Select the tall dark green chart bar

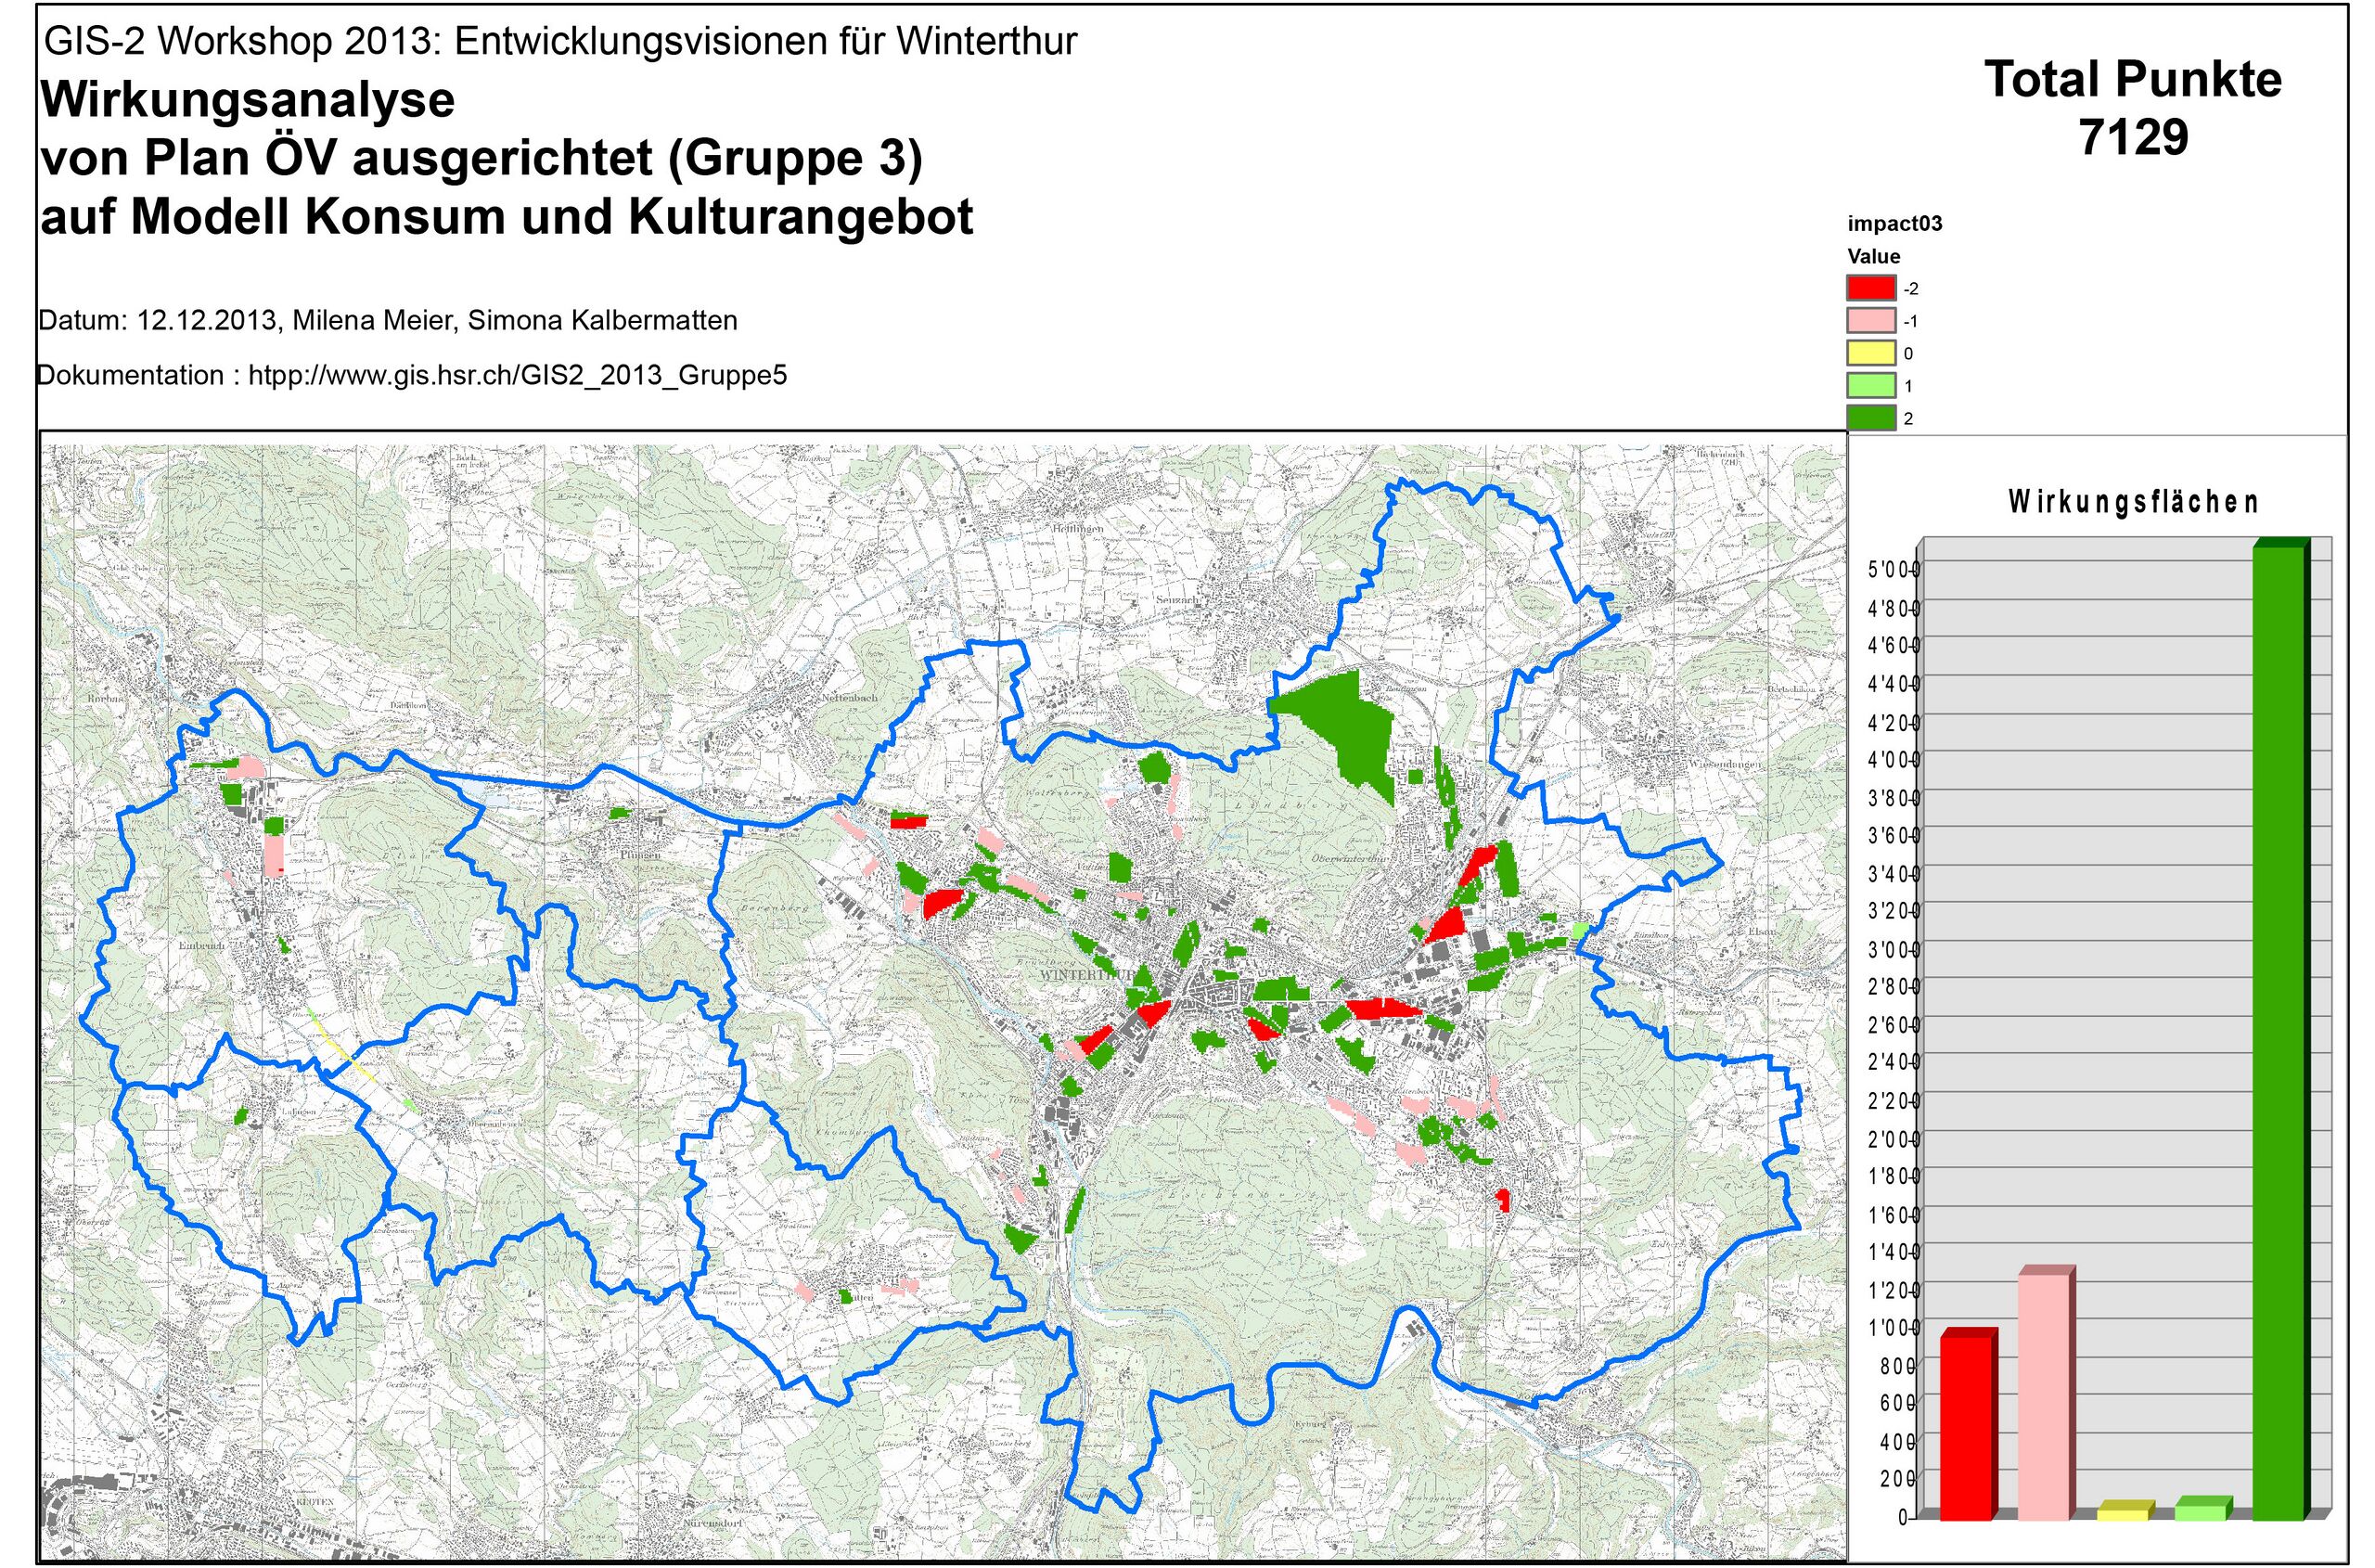point(2278,1030)
